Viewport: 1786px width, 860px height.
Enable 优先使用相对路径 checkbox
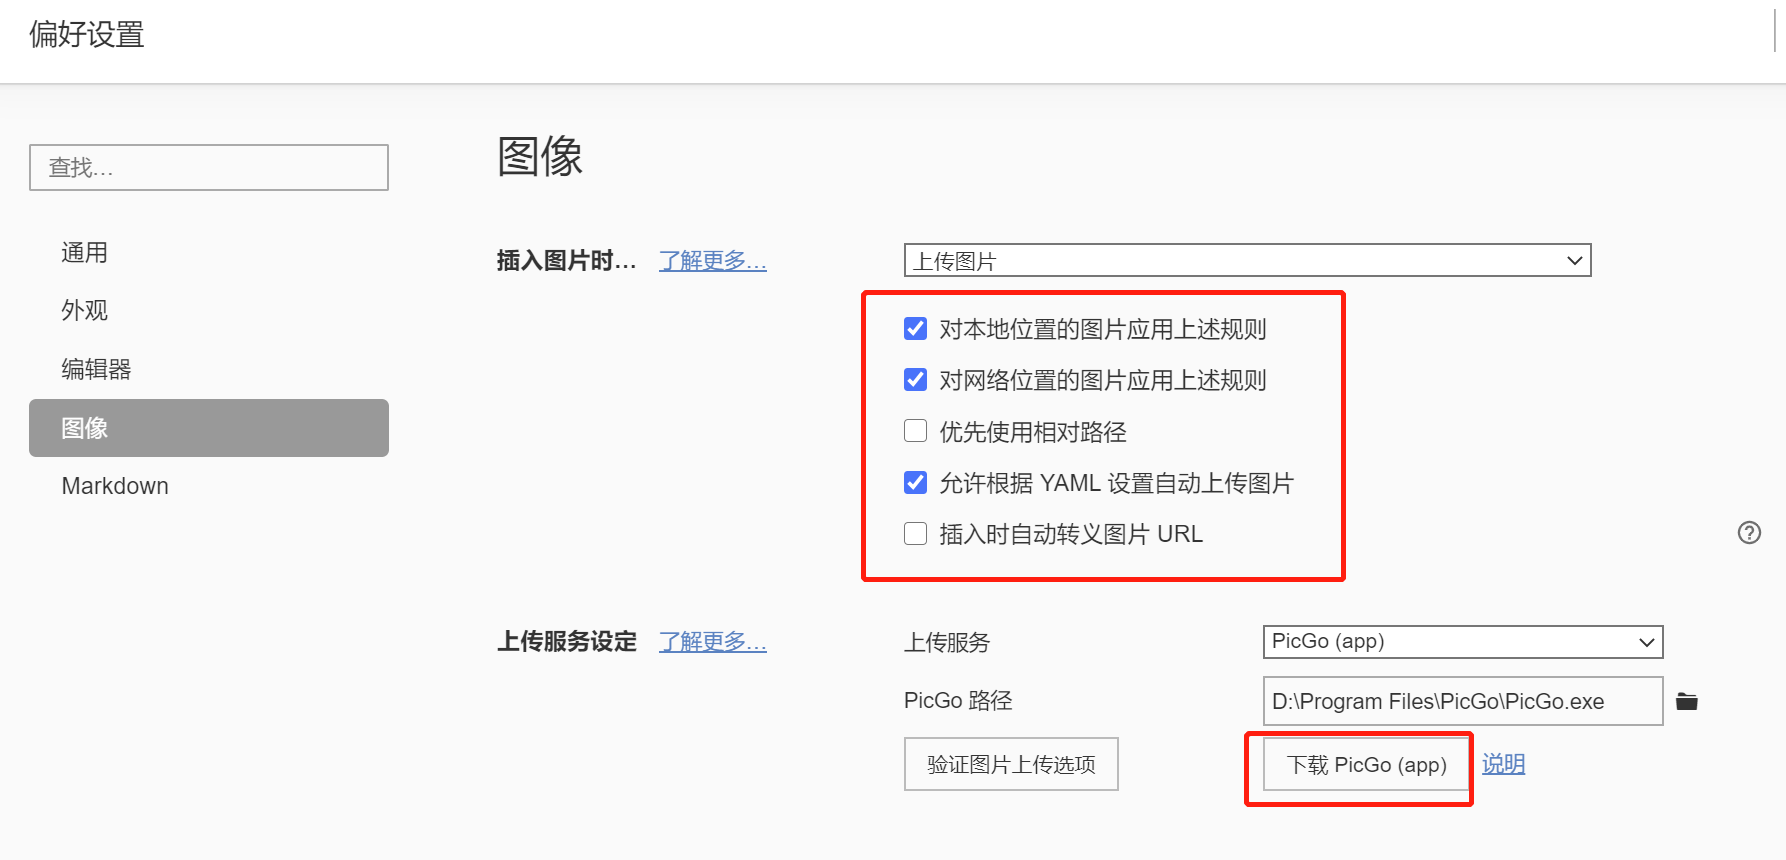point(915,431)
